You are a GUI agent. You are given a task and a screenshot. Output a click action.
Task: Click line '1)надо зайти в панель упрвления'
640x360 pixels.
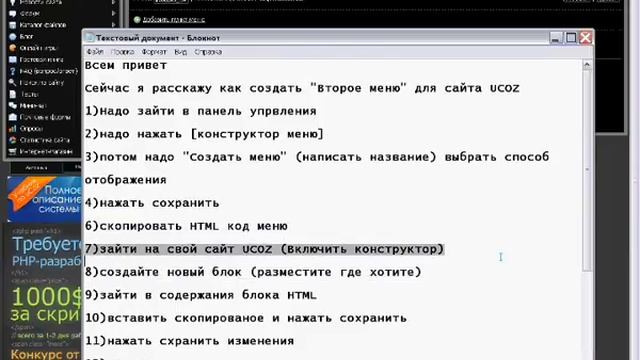pos(201,111)
